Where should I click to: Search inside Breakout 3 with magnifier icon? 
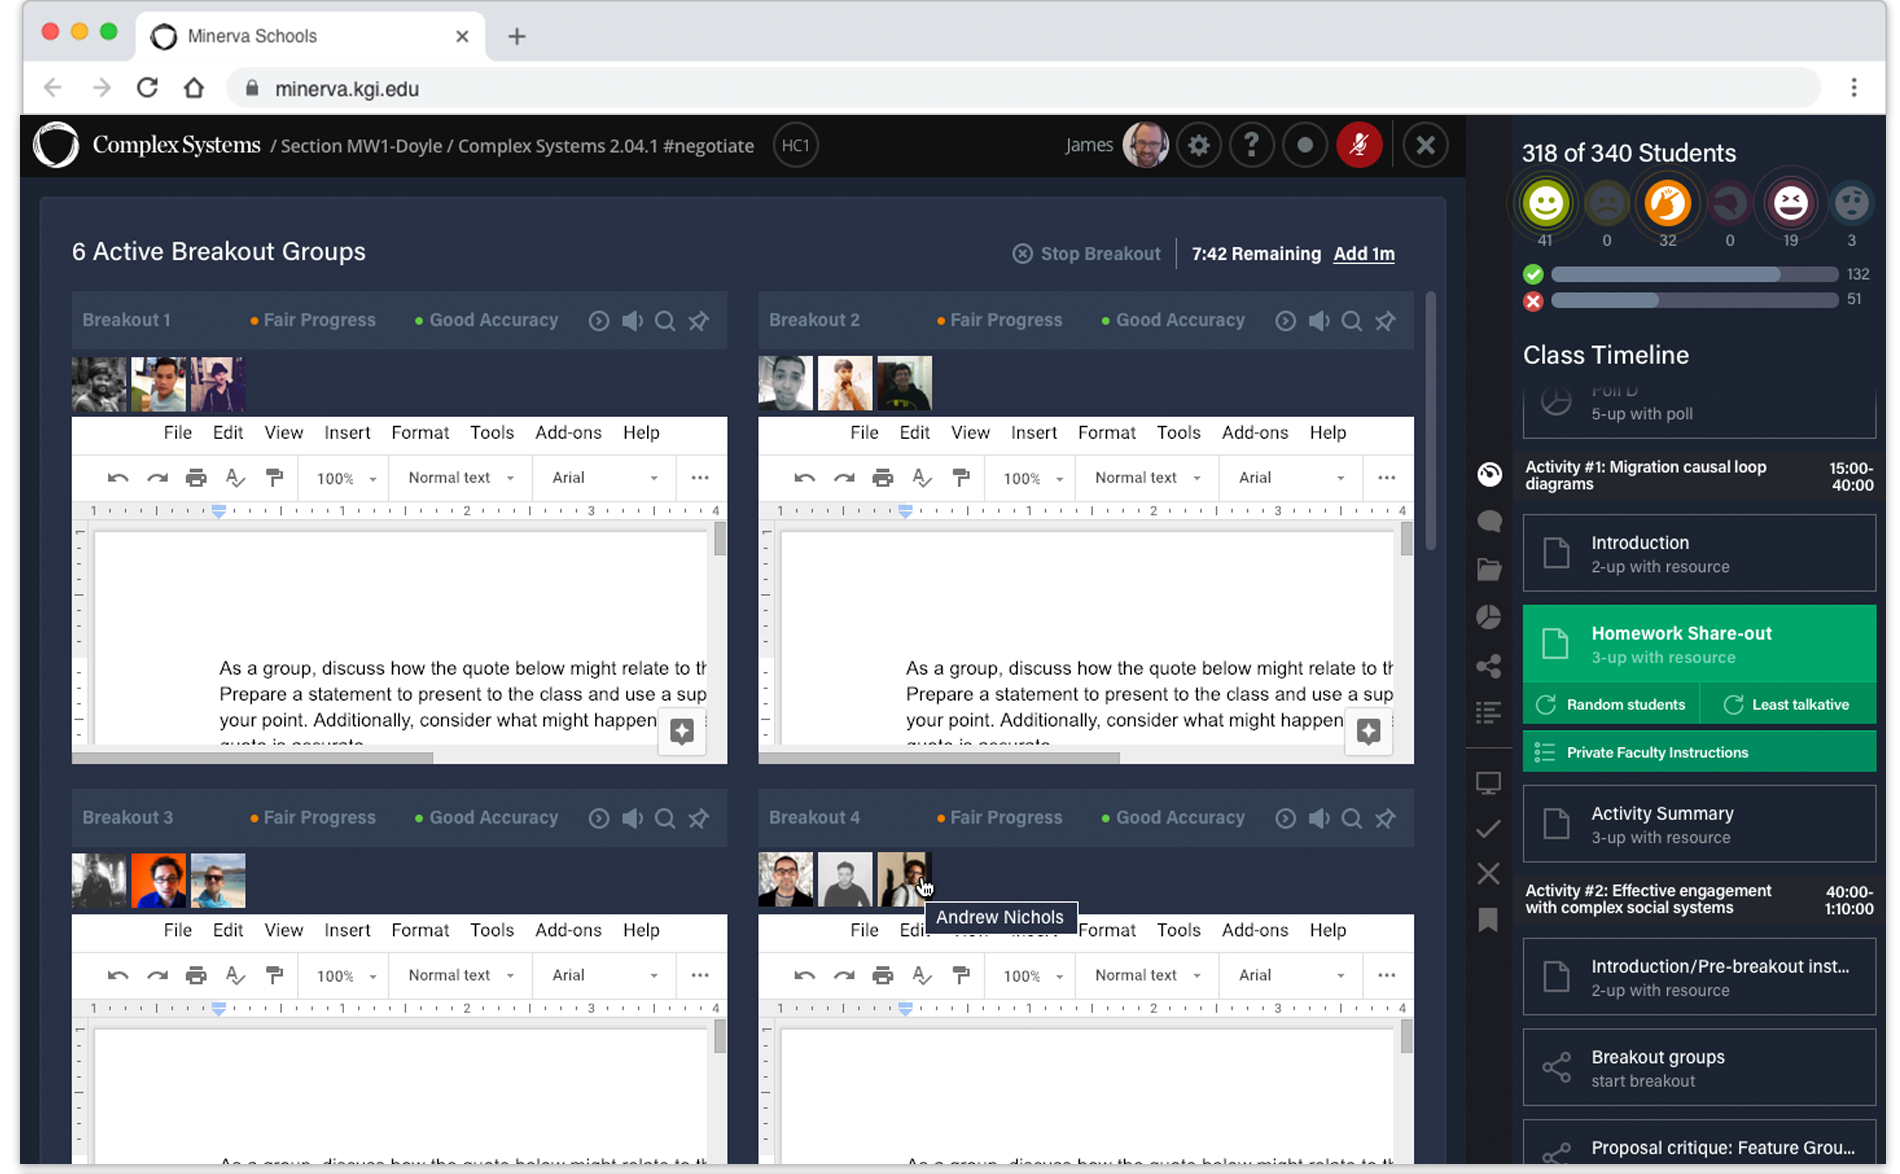[x=665, y=818]
